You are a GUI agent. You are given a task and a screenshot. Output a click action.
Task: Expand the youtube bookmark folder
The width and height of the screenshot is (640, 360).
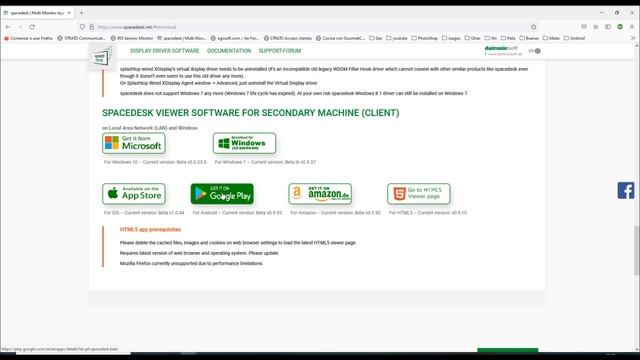point(397,38)
